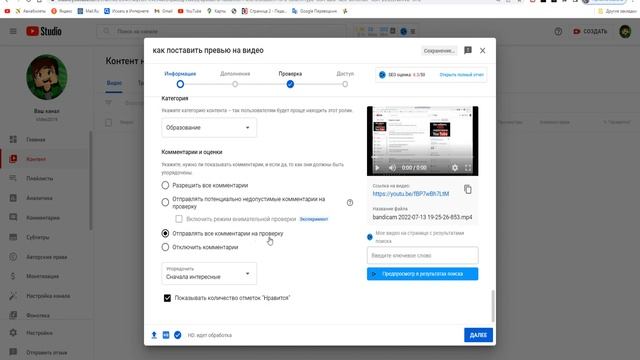640x360 pixels.
Task: Click the channel profile picture in sidebar
Action: point(47,77)
